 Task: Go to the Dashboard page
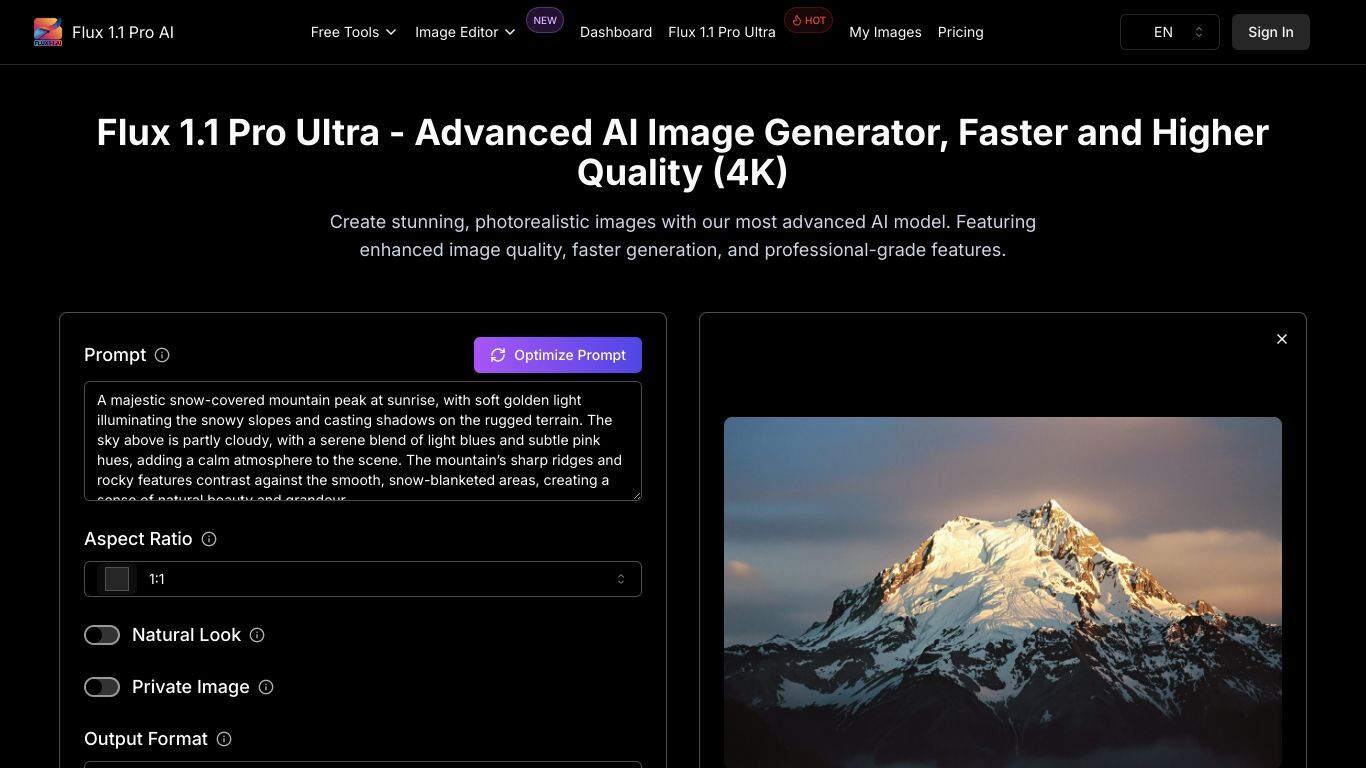click(616, 32)
